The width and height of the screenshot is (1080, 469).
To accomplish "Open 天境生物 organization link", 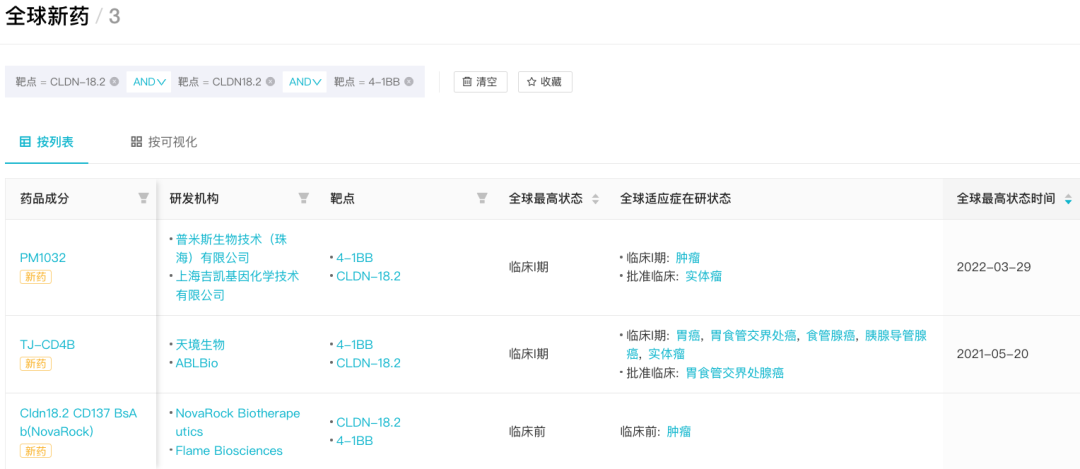I will 200,344.
